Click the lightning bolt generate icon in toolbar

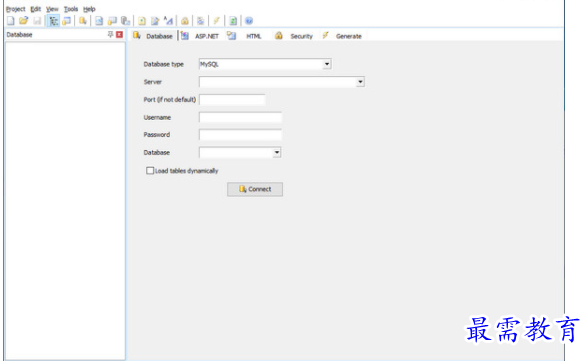(x=216, y=21)
